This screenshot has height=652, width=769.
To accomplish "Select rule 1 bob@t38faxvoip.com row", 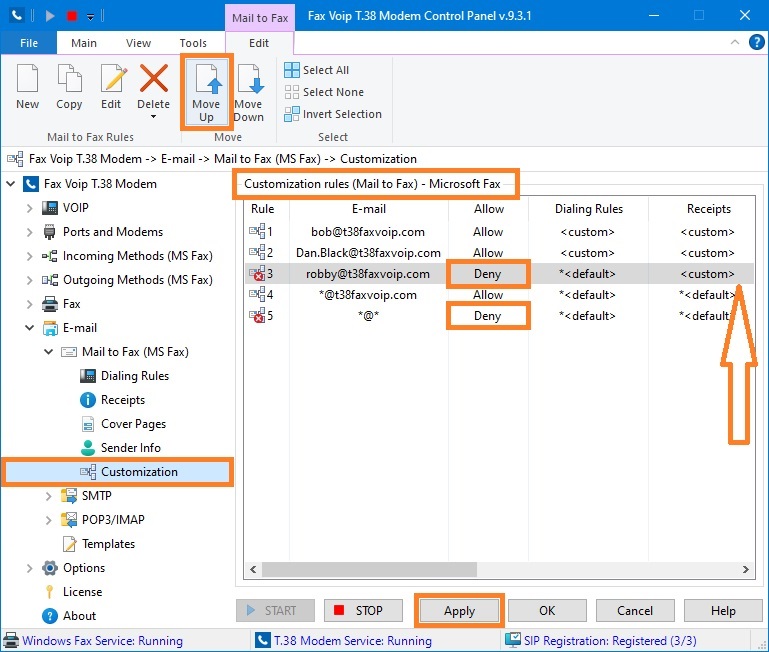I will point(499,232).
